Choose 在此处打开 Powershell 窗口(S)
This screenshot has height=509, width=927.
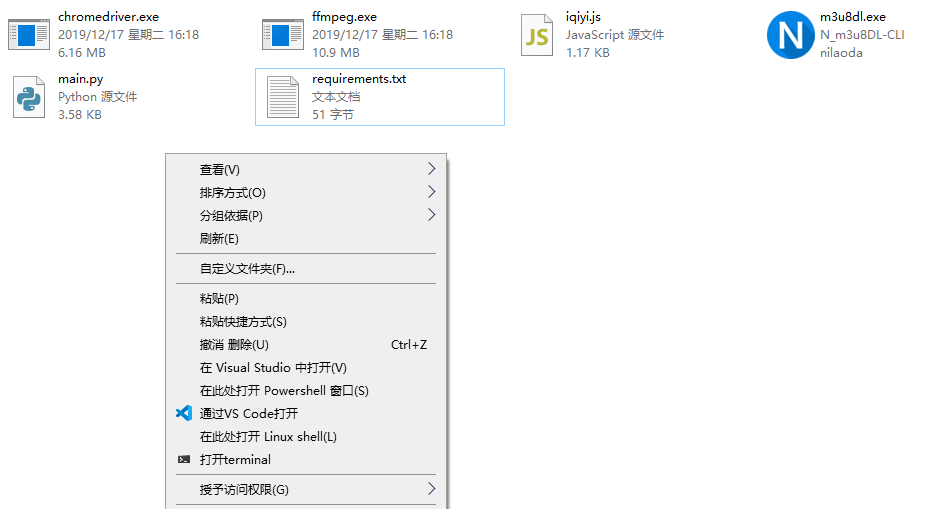(306, 391)
